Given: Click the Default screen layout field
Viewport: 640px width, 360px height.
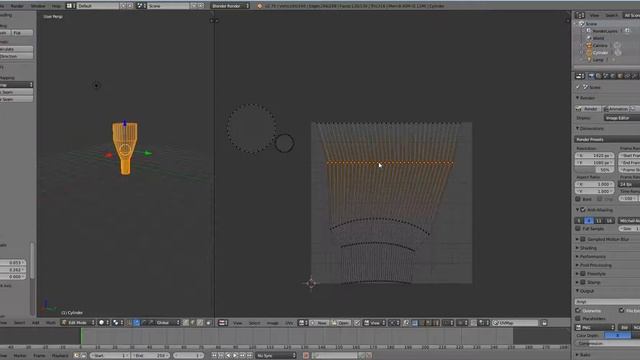Looking at the screenshot, I should point(98,6).
